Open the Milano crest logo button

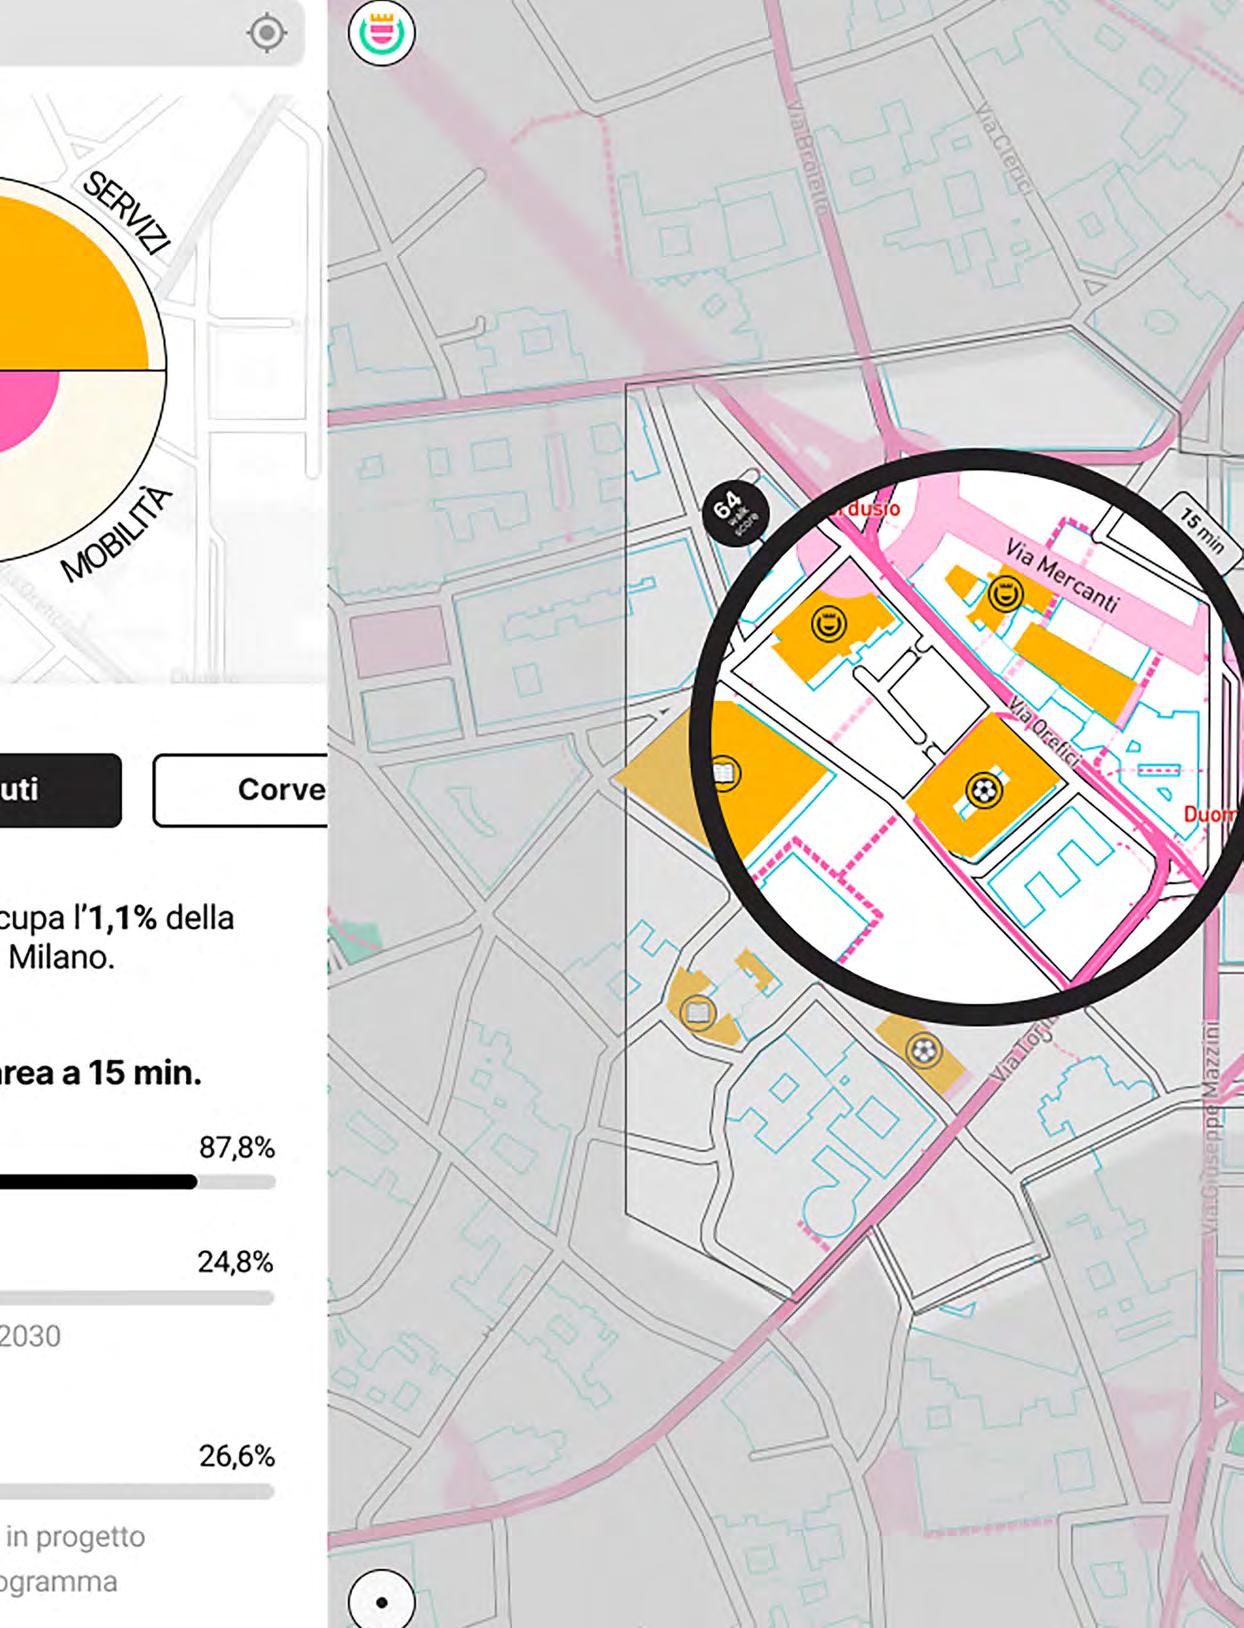click(x=381, y=32)
